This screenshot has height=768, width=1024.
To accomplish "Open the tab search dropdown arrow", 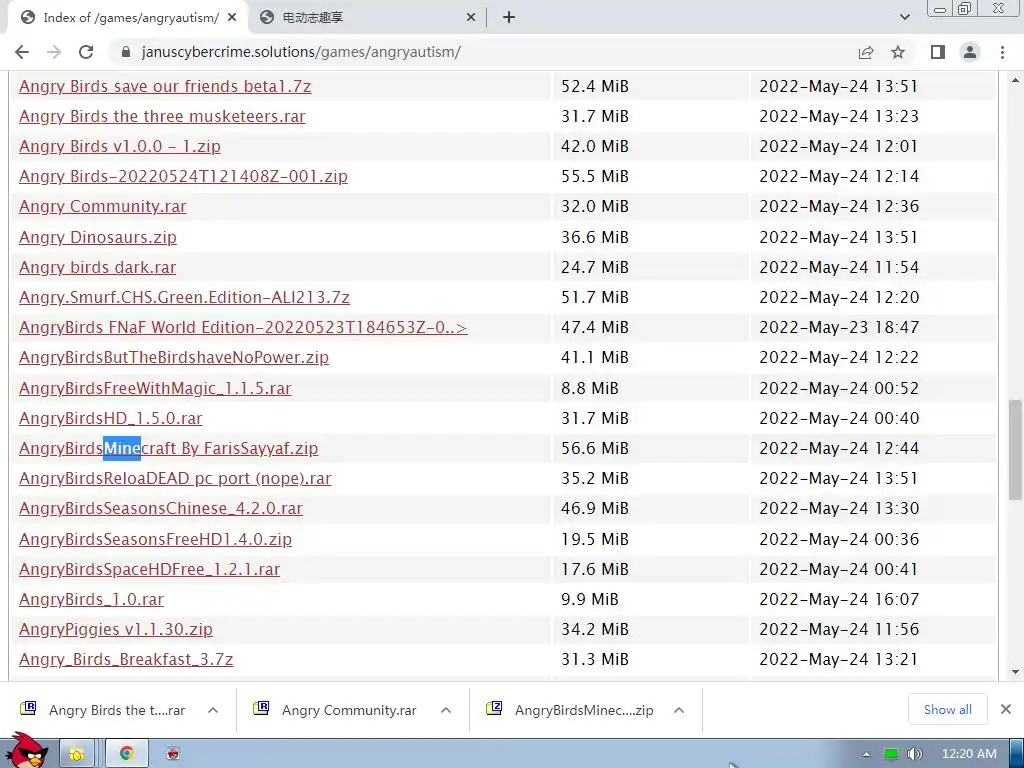I will coord(904,18).
